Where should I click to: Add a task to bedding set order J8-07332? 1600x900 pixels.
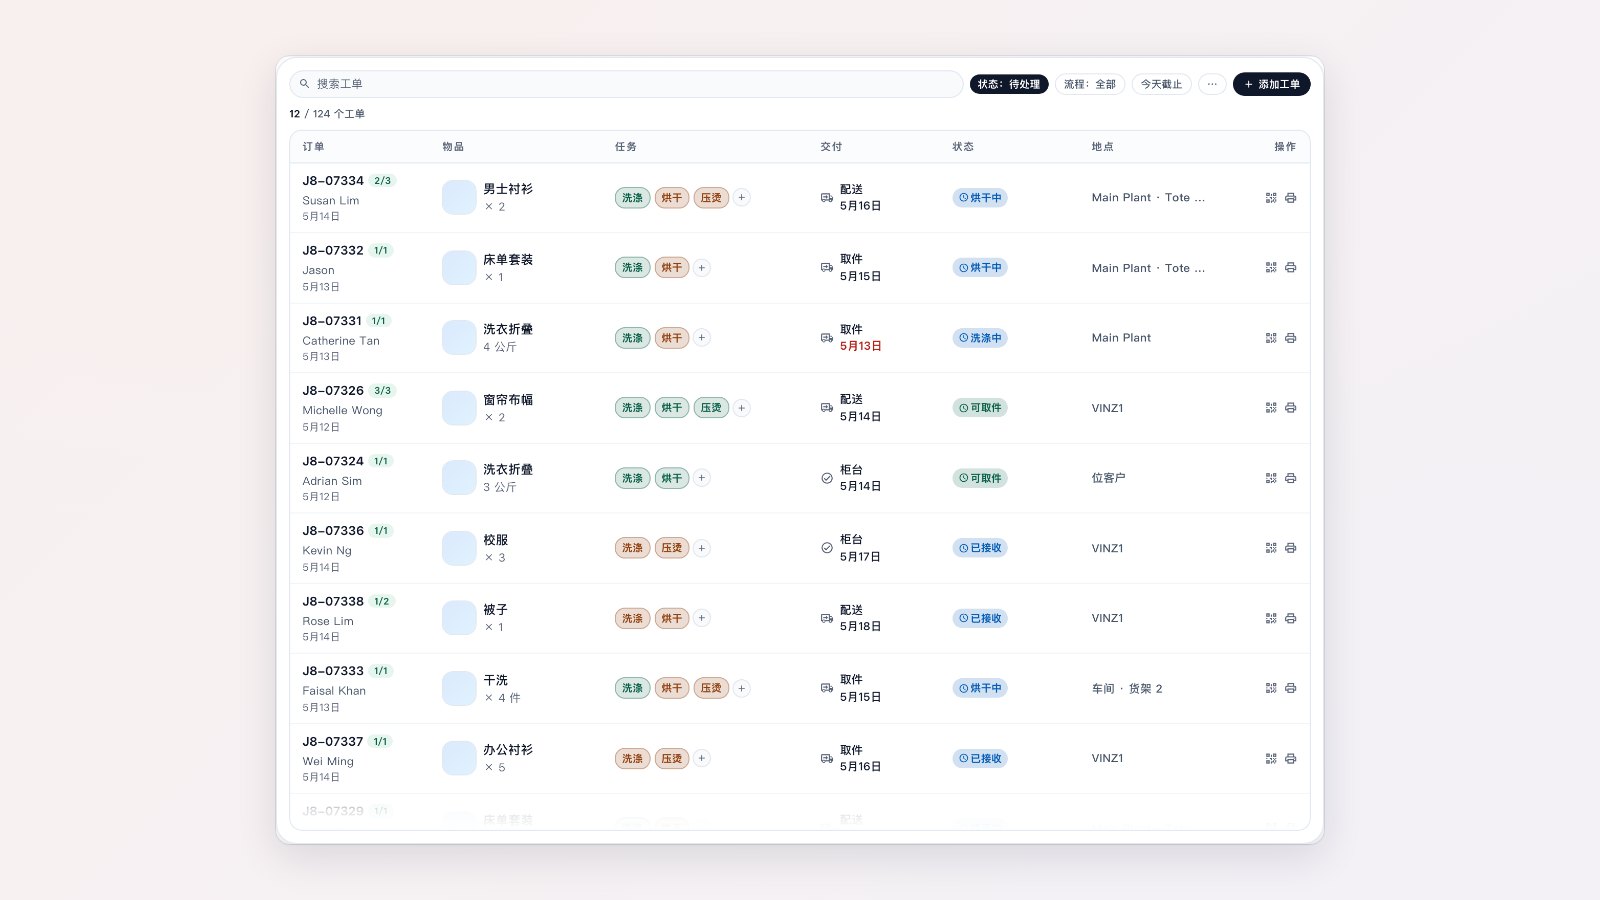(x=702, y=268)
